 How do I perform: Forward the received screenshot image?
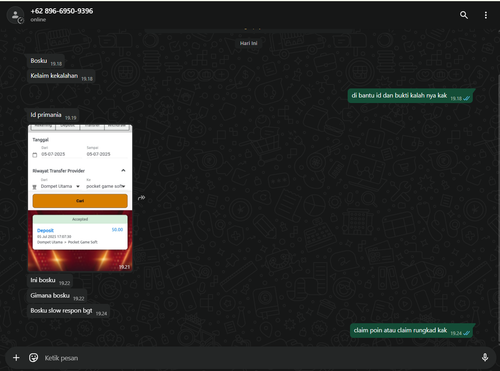coord(141,198)
